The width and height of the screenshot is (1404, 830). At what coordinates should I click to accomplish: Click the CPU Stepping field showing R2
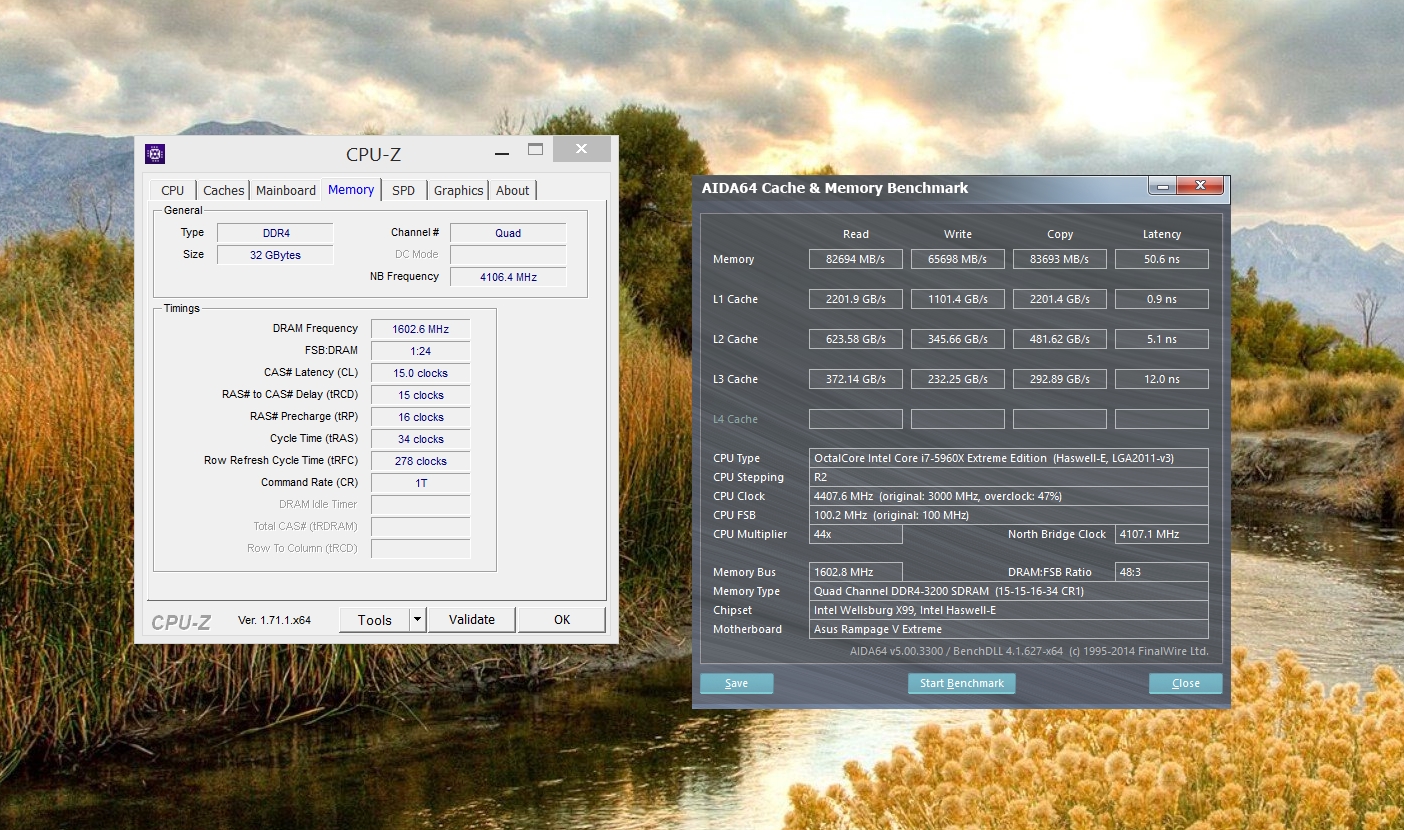point(1009,477)
